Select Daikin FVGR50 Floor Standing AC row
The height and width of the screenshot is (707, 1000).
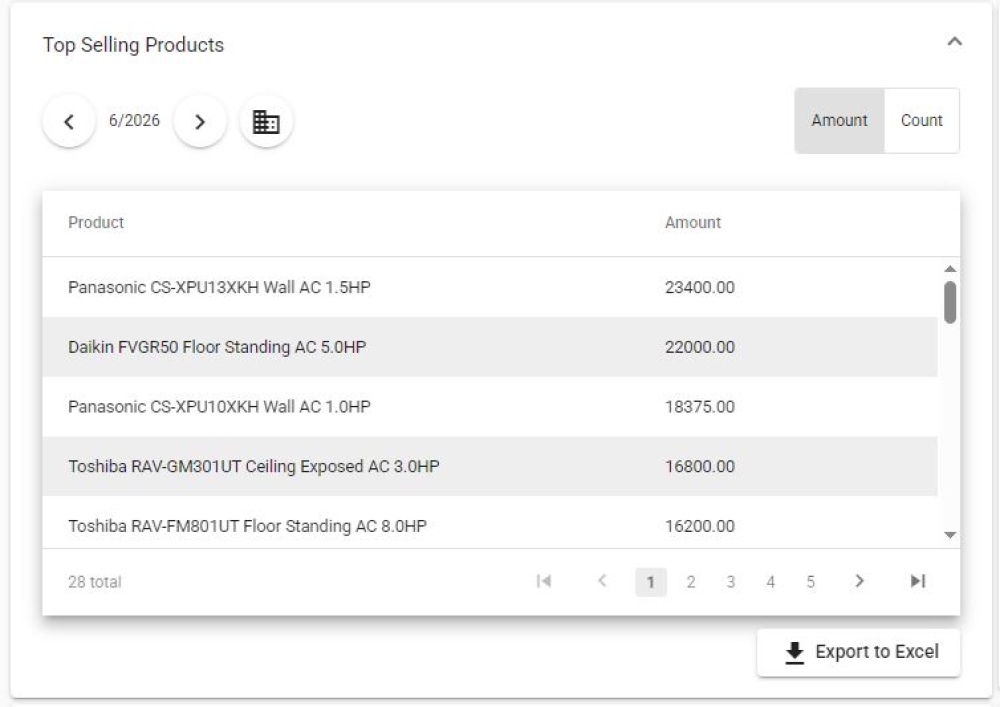click(x=490, y=347)
